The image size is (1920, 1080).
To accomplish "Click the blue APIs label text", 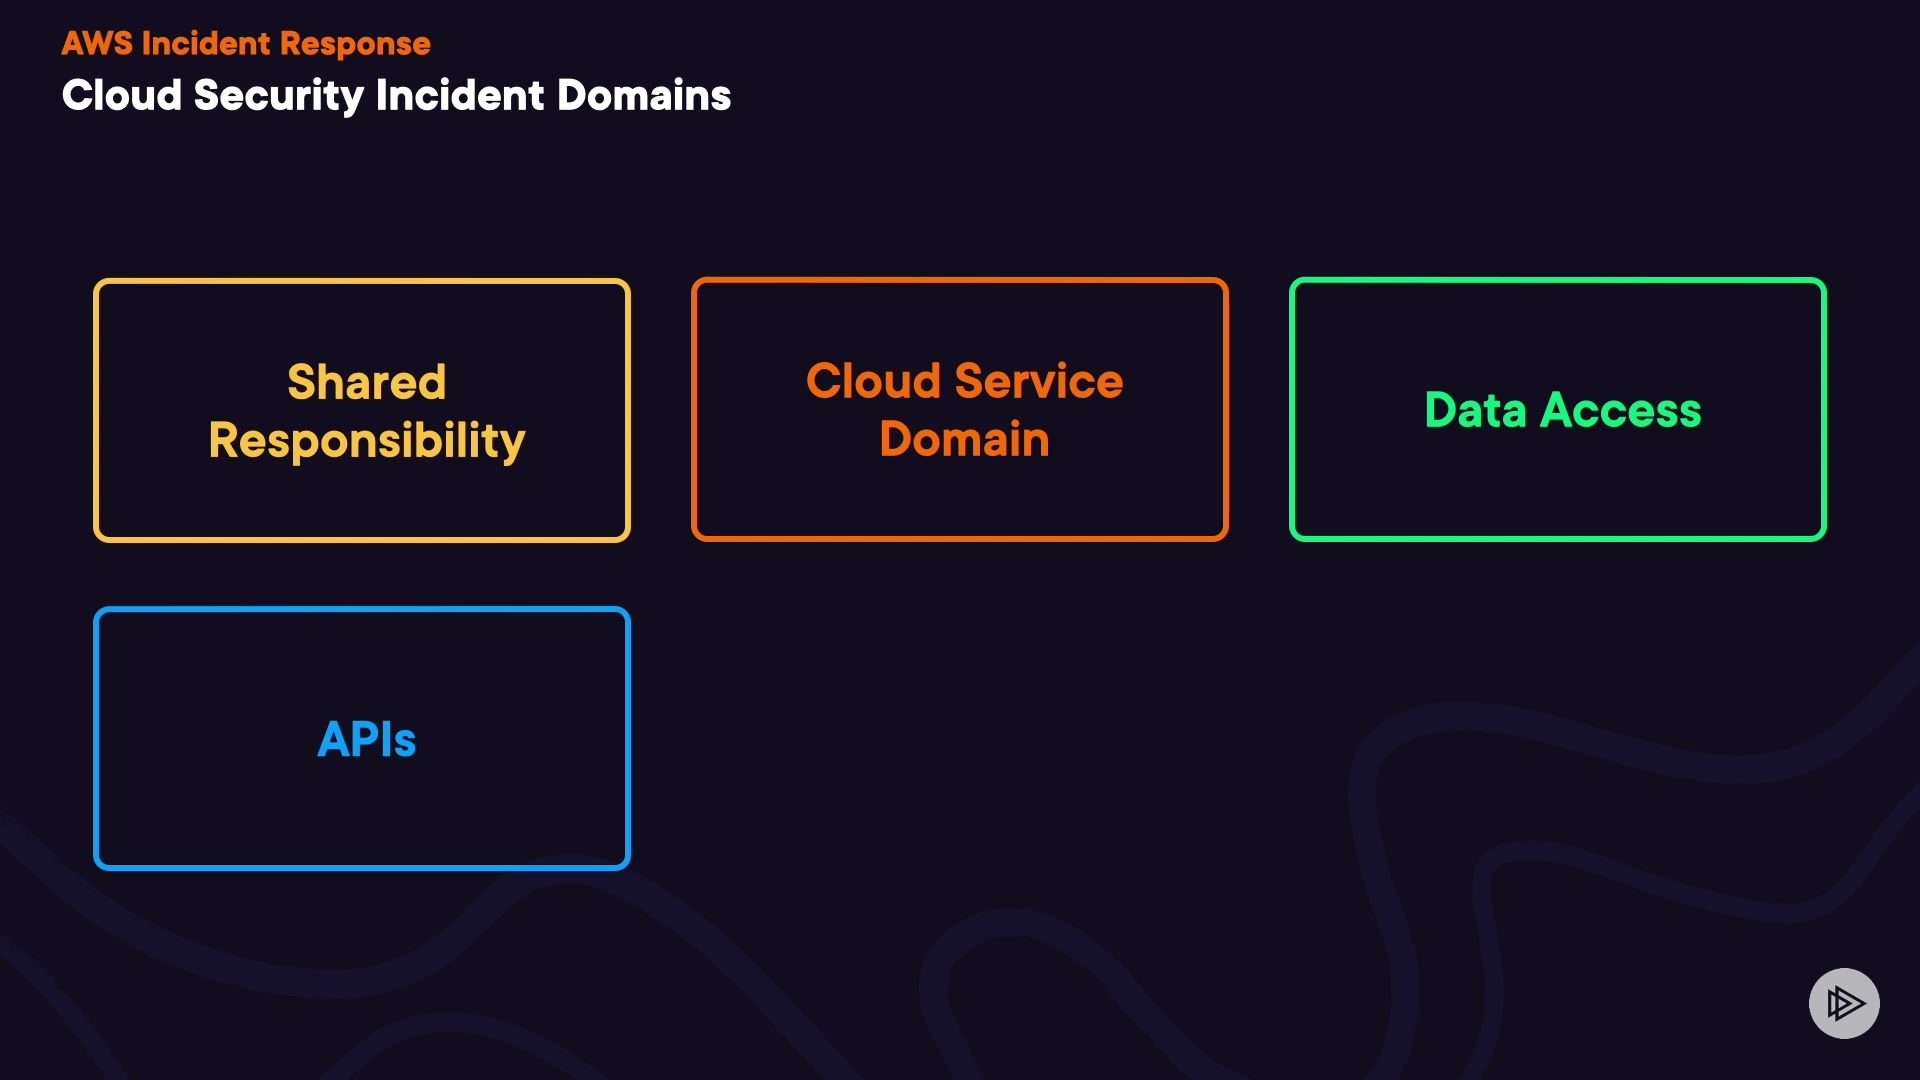I will tap(366, 740).
